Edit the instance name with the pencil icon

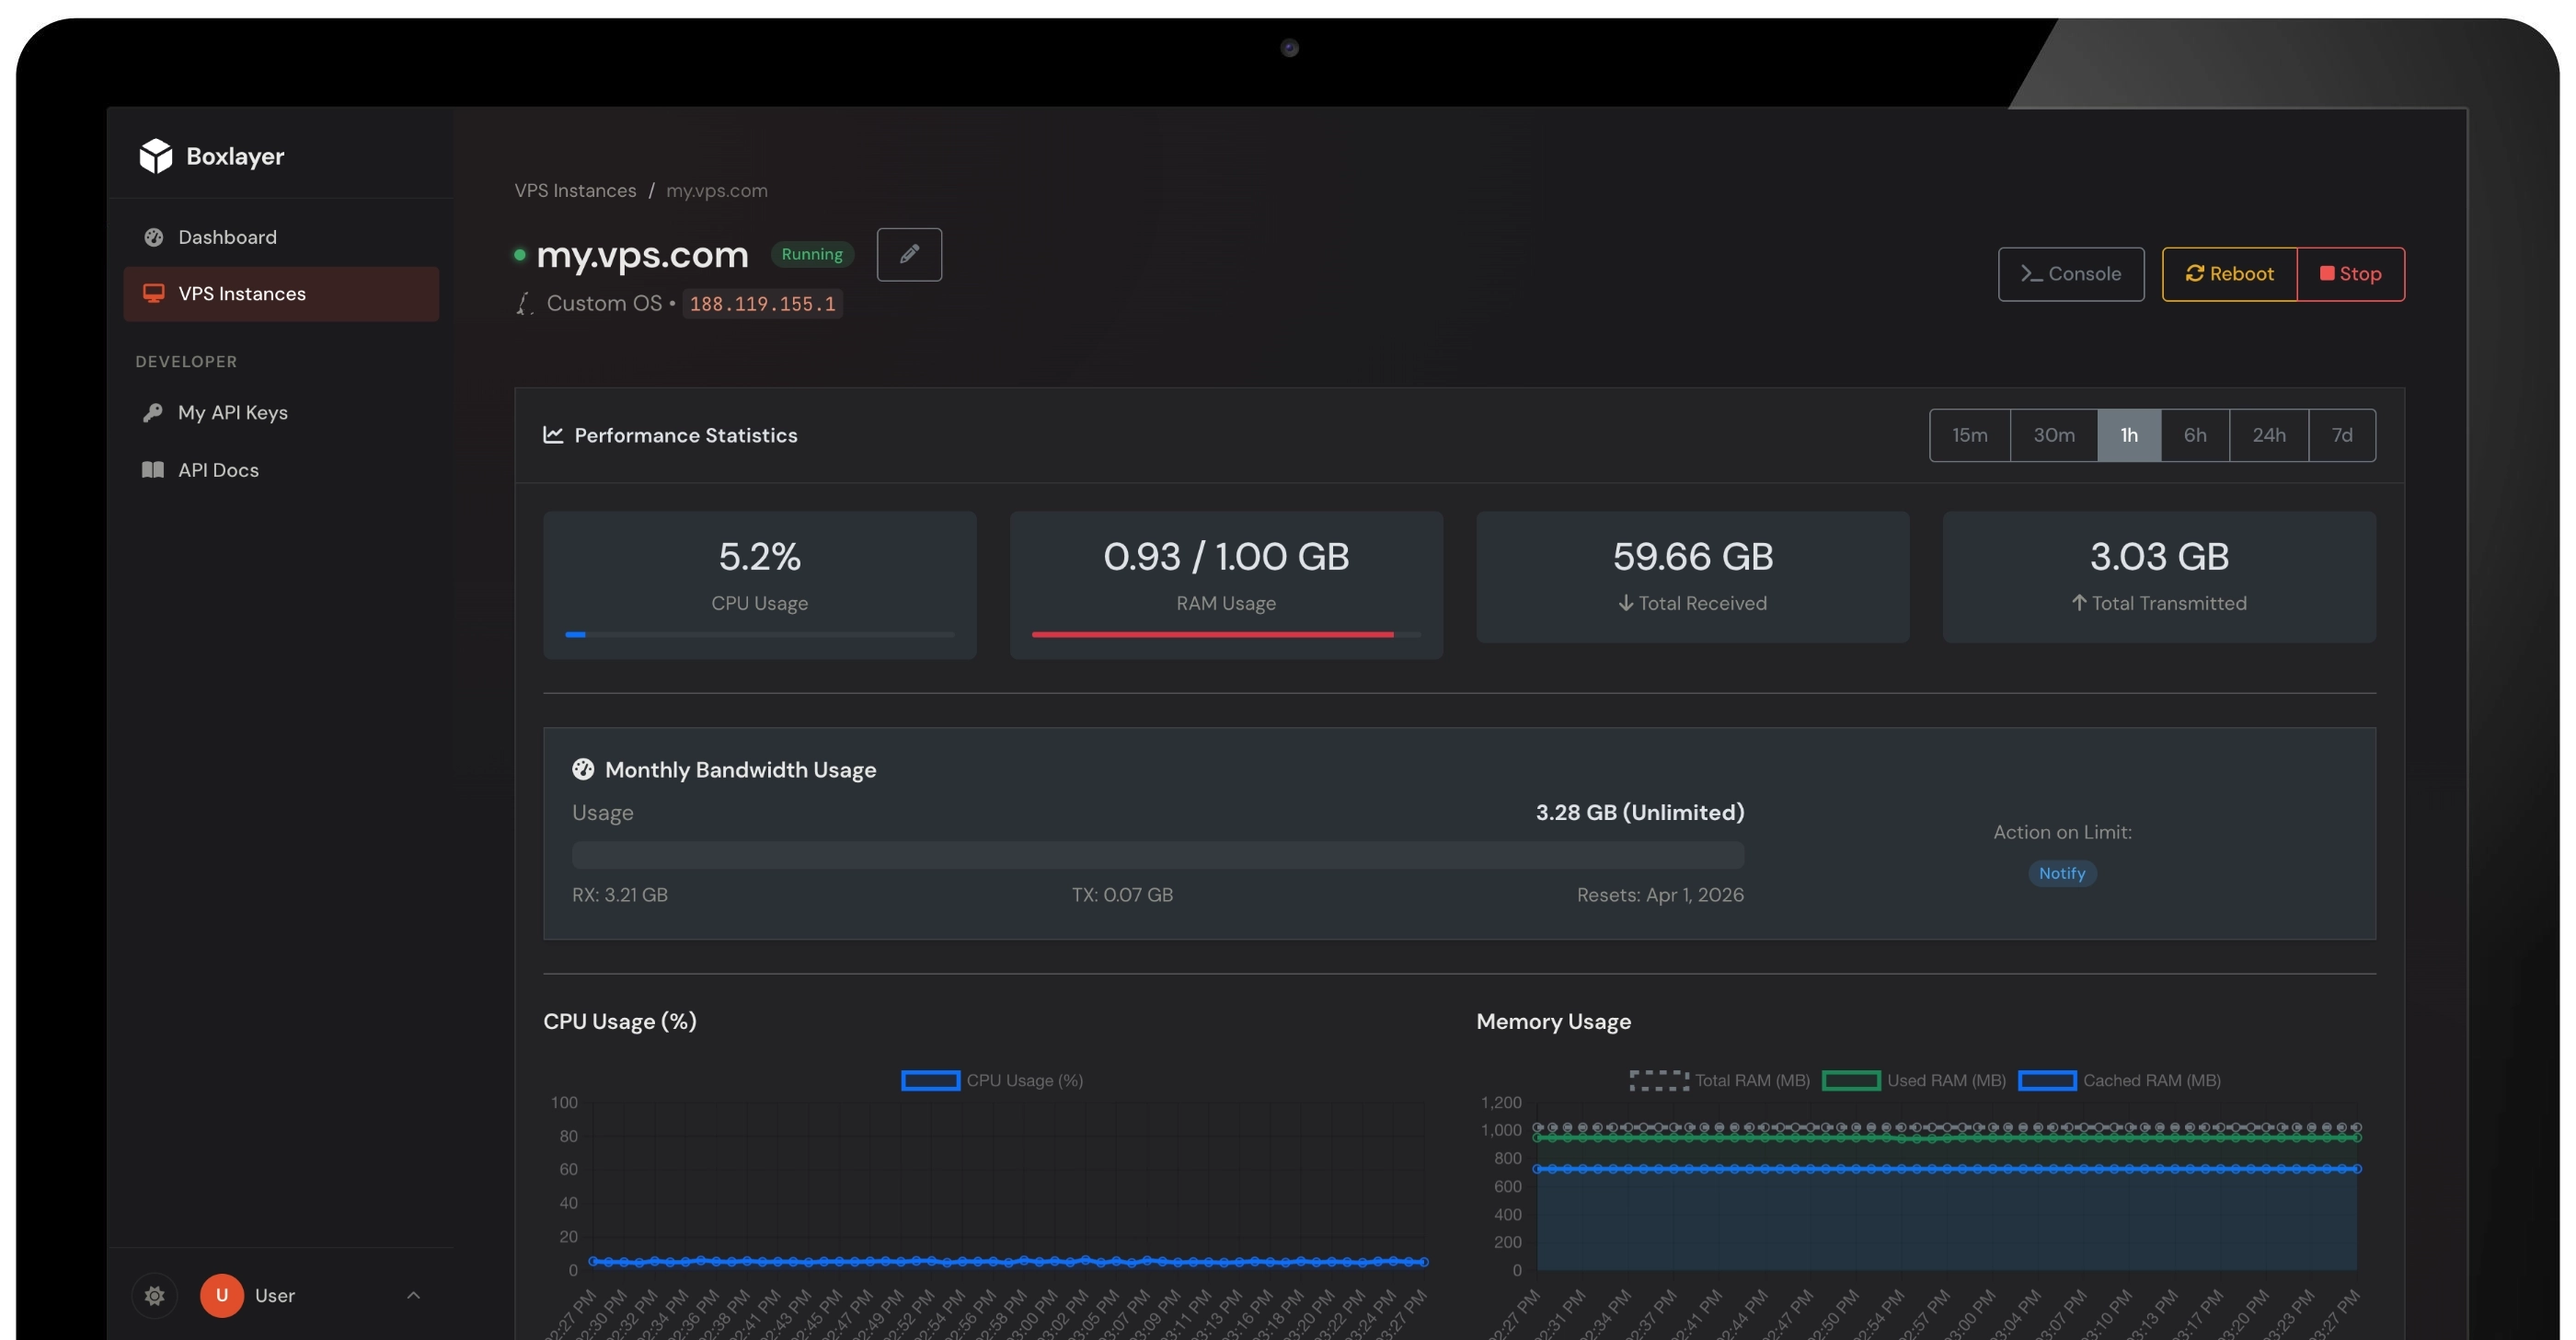908,254
